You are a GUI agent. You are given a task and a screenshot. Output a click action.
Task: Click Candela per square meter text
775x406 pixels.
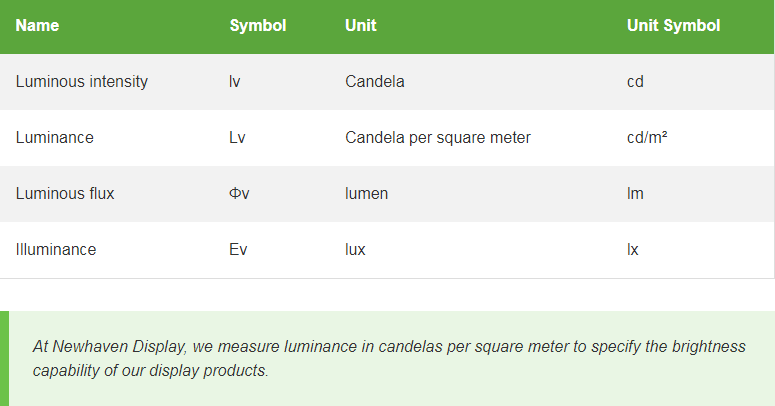tap(438, 137)
